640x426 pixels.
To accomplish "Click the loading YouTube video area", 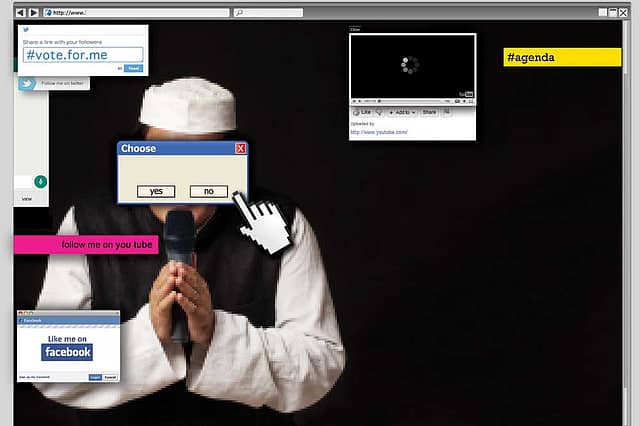I will pos(413,66).
